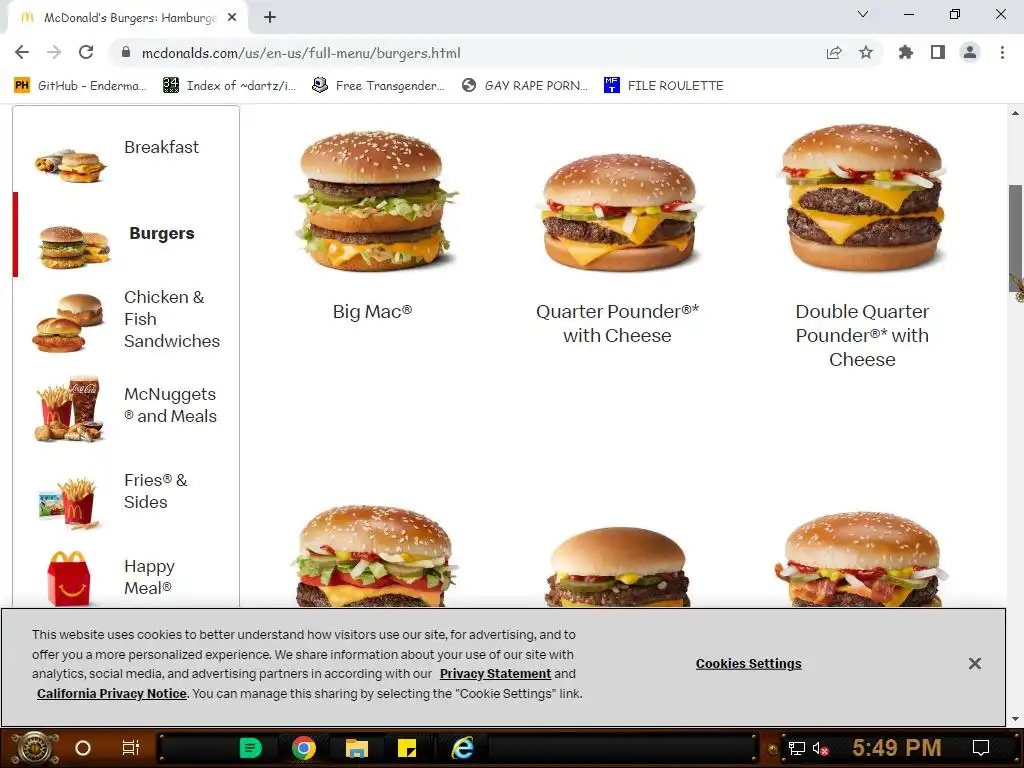Image resolution: width=1024 pixels, height=768 pixels.
Task: Open the California Privacy Notice link
Action: pos(112,694)
